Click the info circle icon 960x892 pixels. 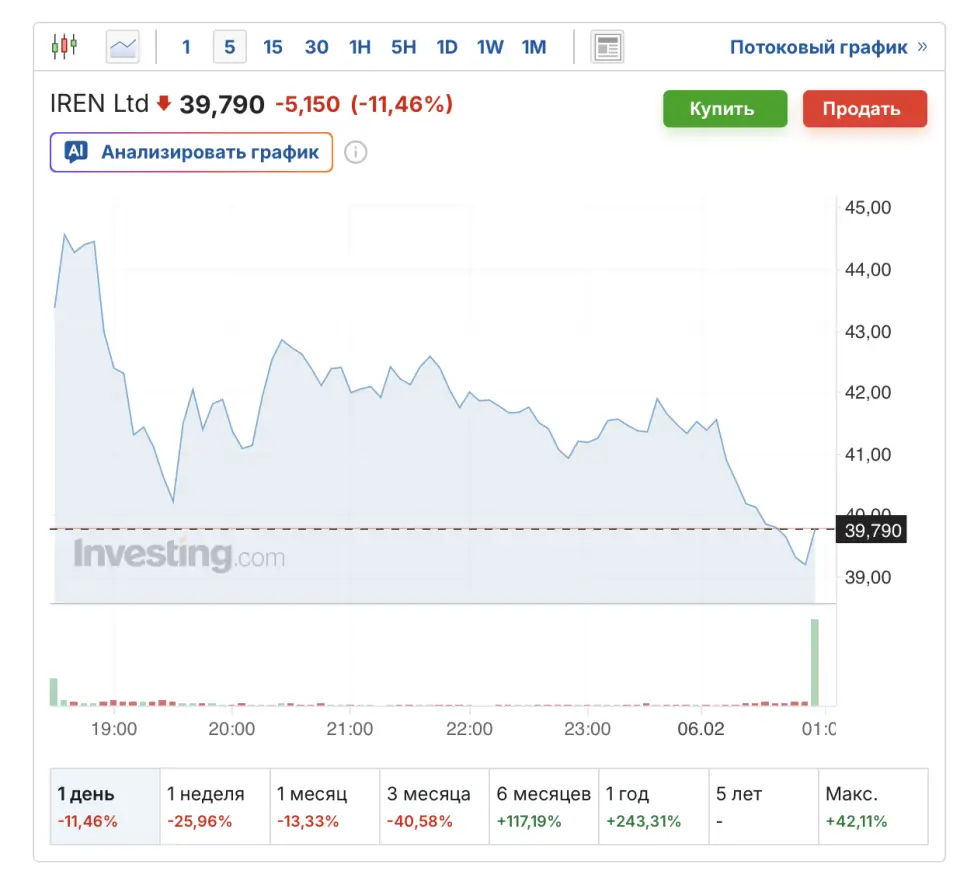(x=356, y=152)
